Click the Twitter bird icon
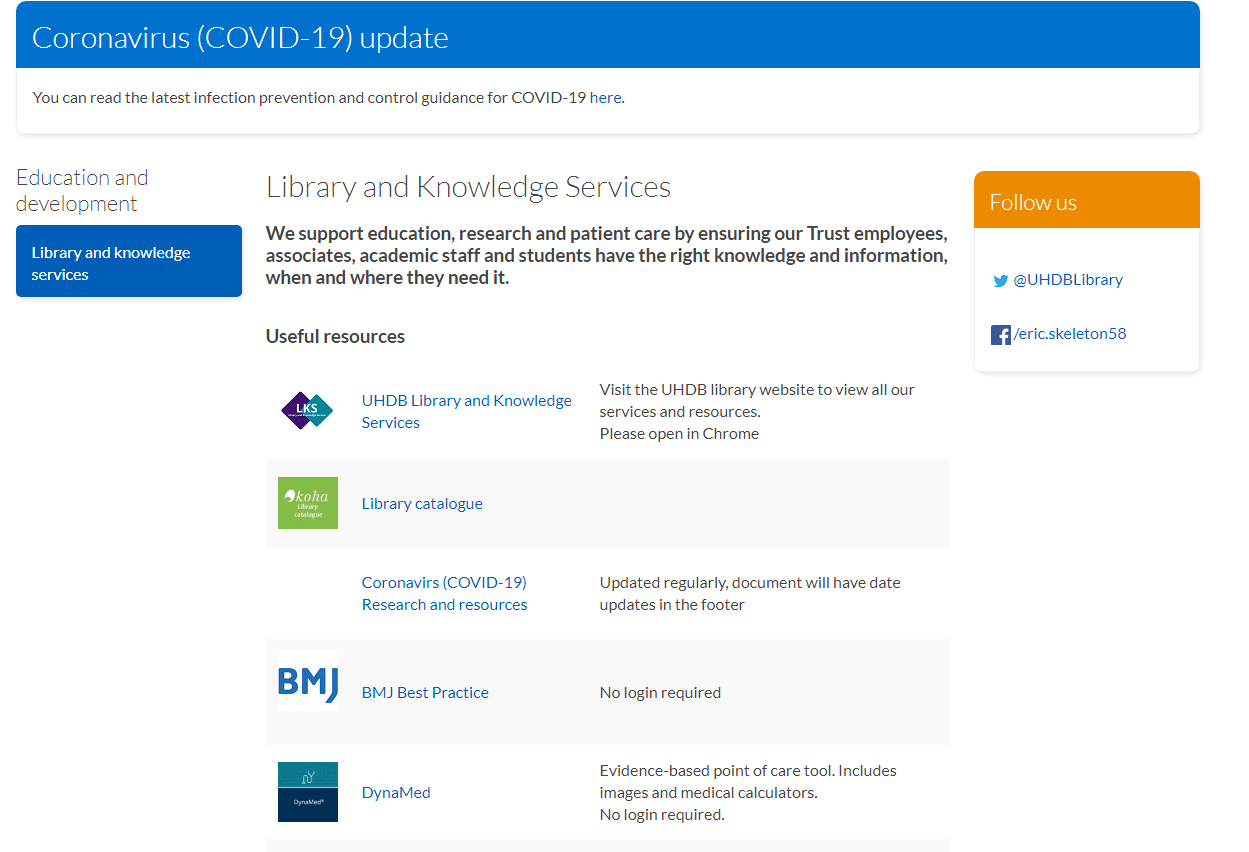1249x852 pixels. [1000, 281]
